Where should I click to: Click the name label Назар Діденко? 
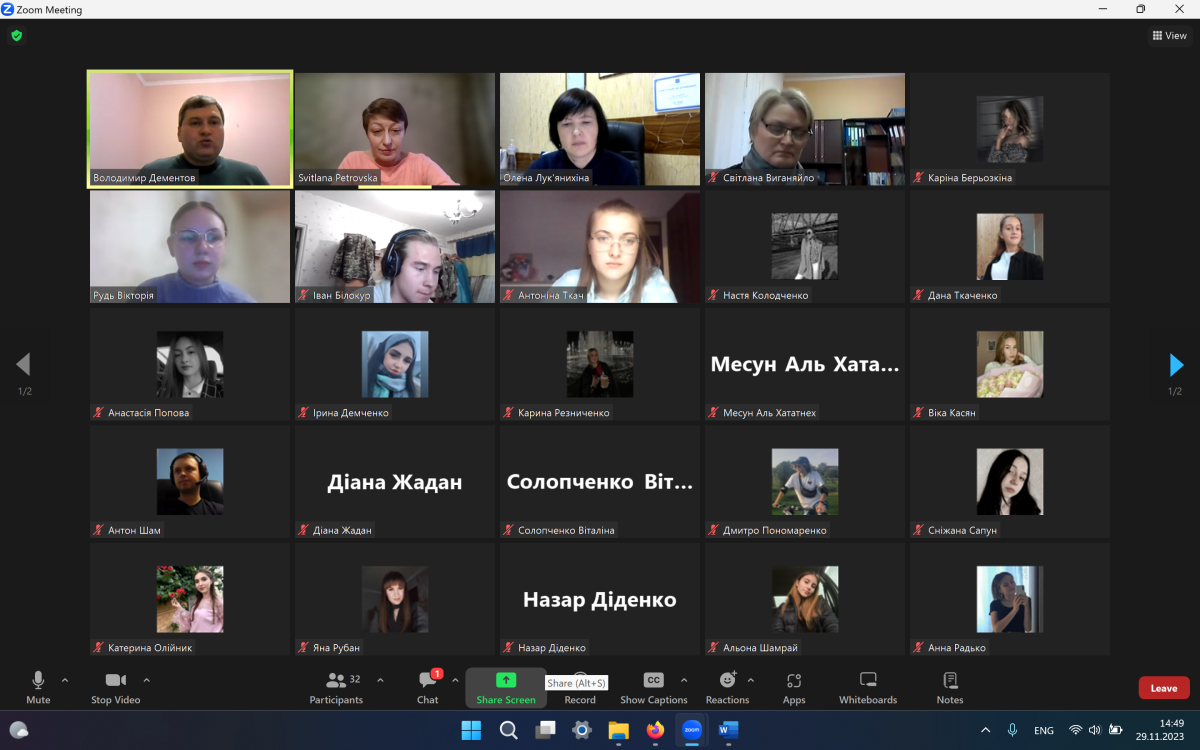(552, 648)
